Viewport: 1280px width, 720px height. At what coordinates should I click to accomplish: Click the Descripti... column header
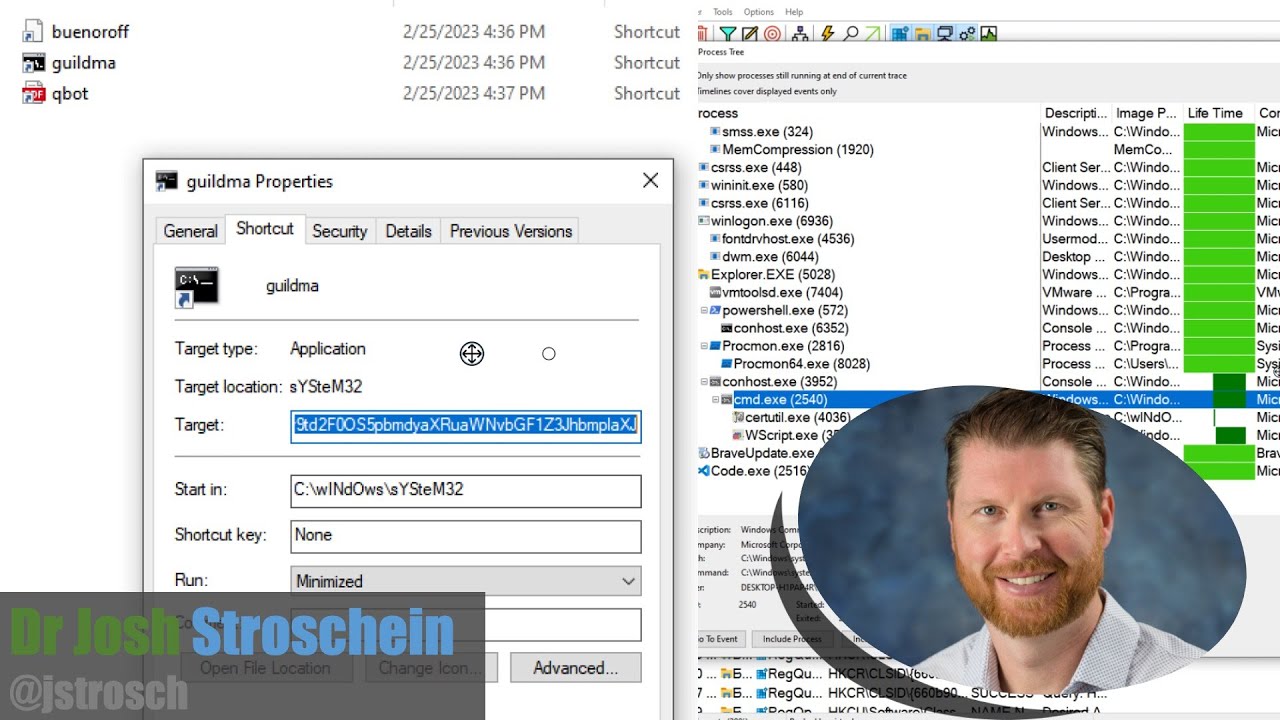(x=1076, y=113)
